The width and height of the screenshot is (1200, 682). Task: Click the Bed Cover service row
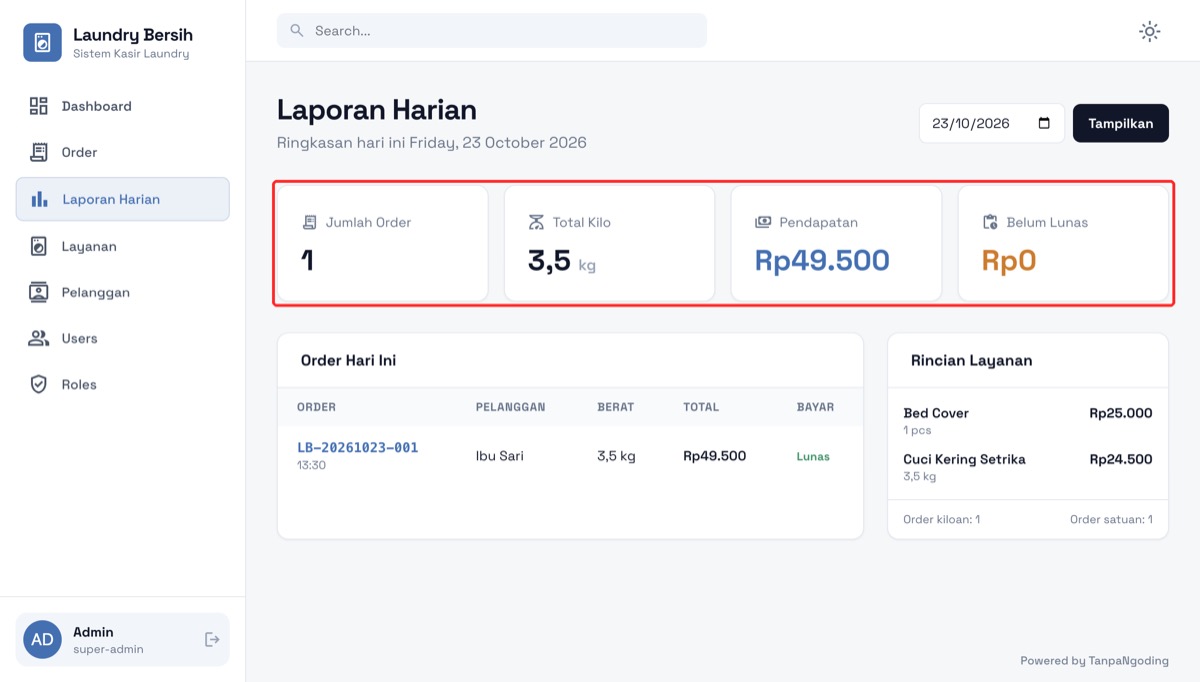point(1028,421)
